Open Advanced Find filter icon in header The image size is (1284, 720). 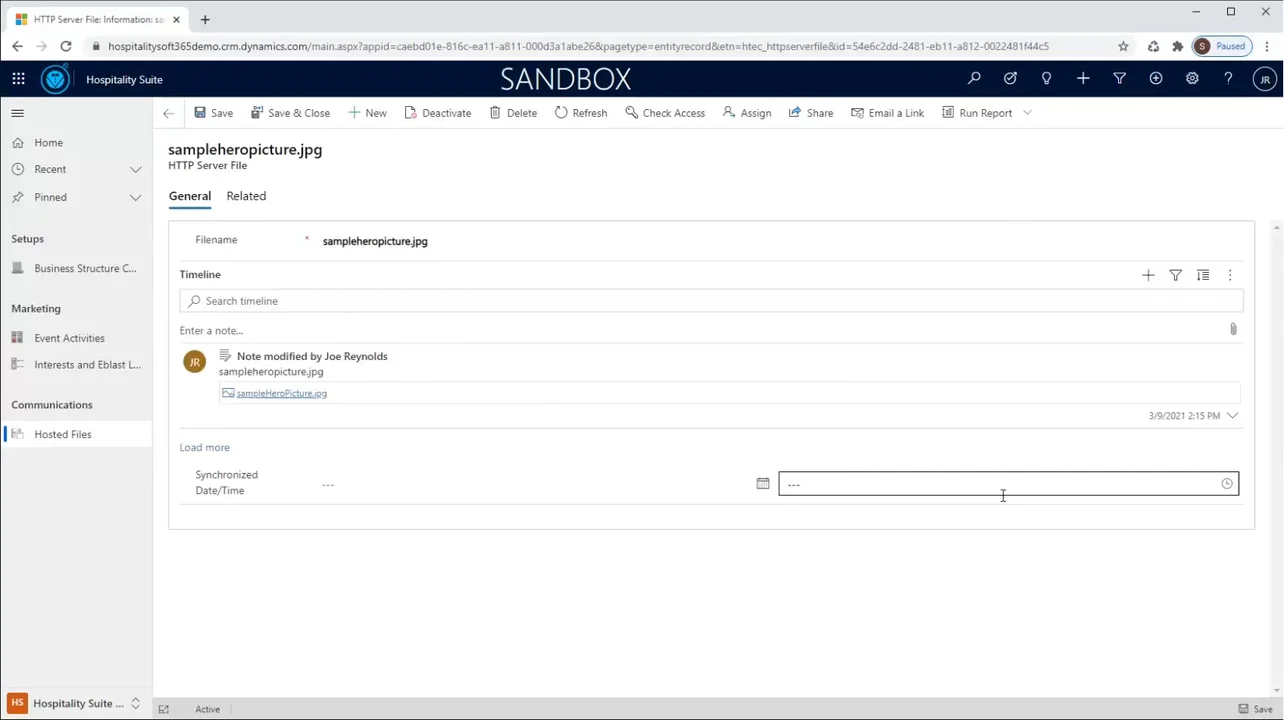coord(1119,79)
